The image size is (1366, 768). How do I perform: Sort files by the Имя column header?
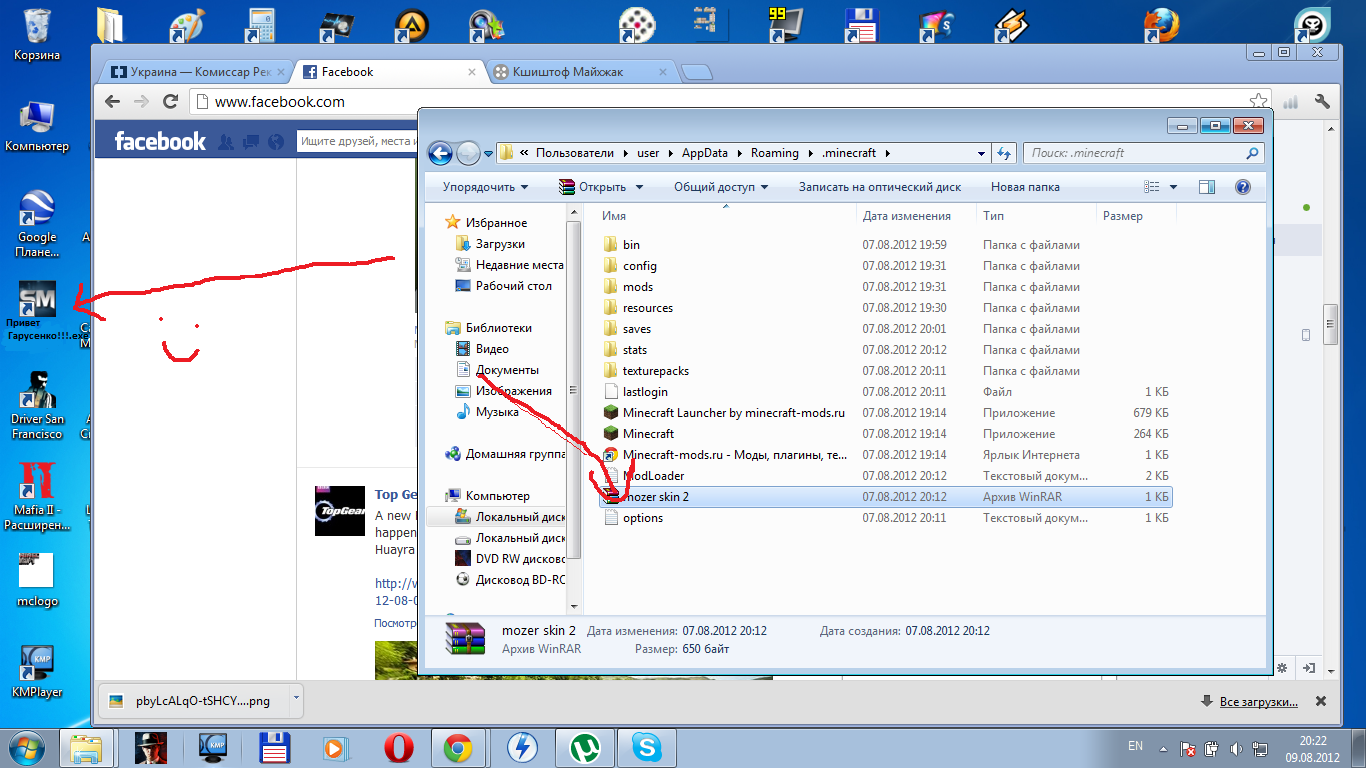(x=727, y=216)
